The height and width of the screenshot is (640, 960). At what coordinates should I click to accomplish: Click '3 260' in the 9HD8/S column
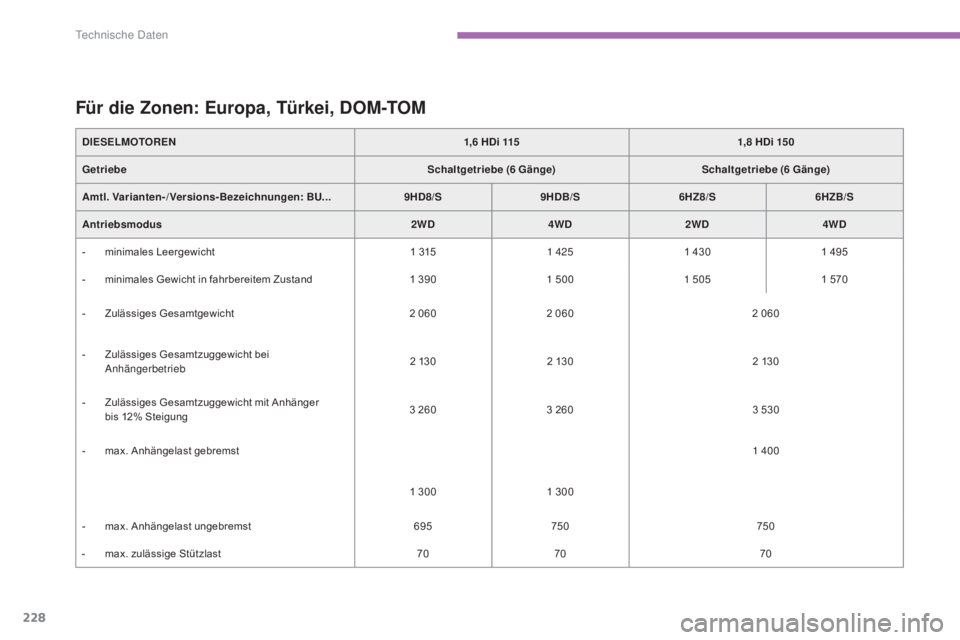pos(423,410)
